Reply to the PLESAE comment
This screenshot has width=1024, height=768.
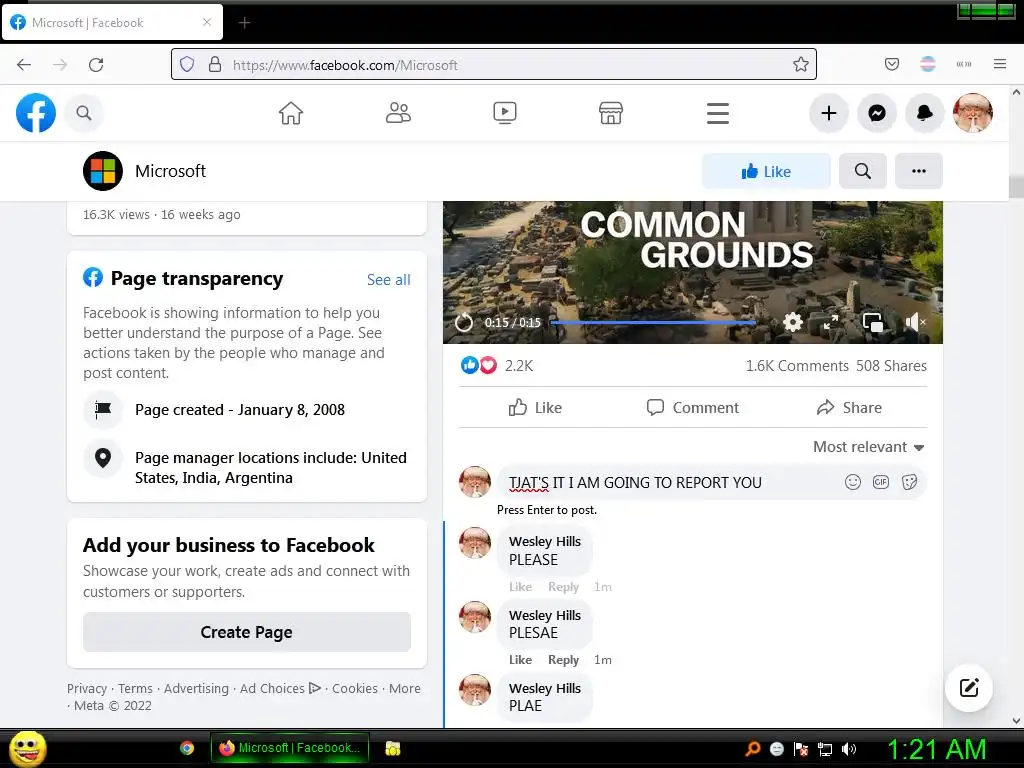(563, 660)
